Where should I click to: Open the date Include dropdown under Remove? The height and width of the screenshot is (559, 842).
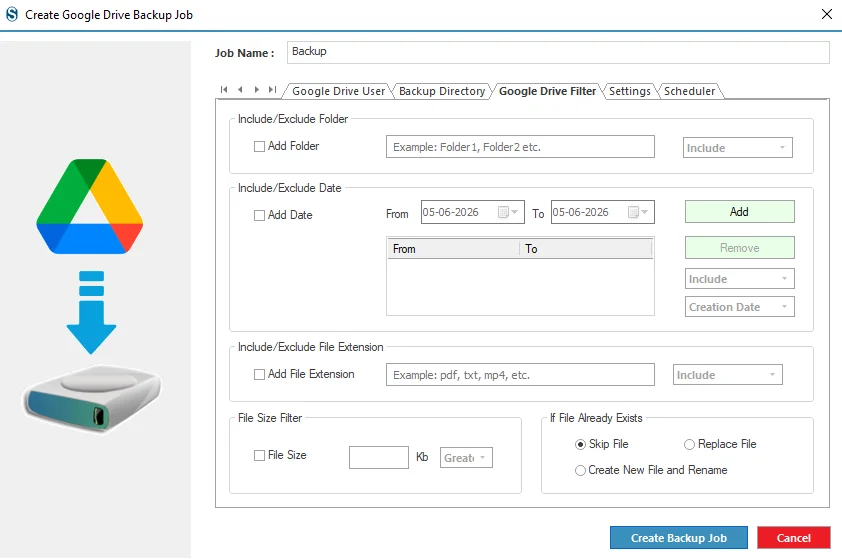pyautogui.click(x=739, y=279)
